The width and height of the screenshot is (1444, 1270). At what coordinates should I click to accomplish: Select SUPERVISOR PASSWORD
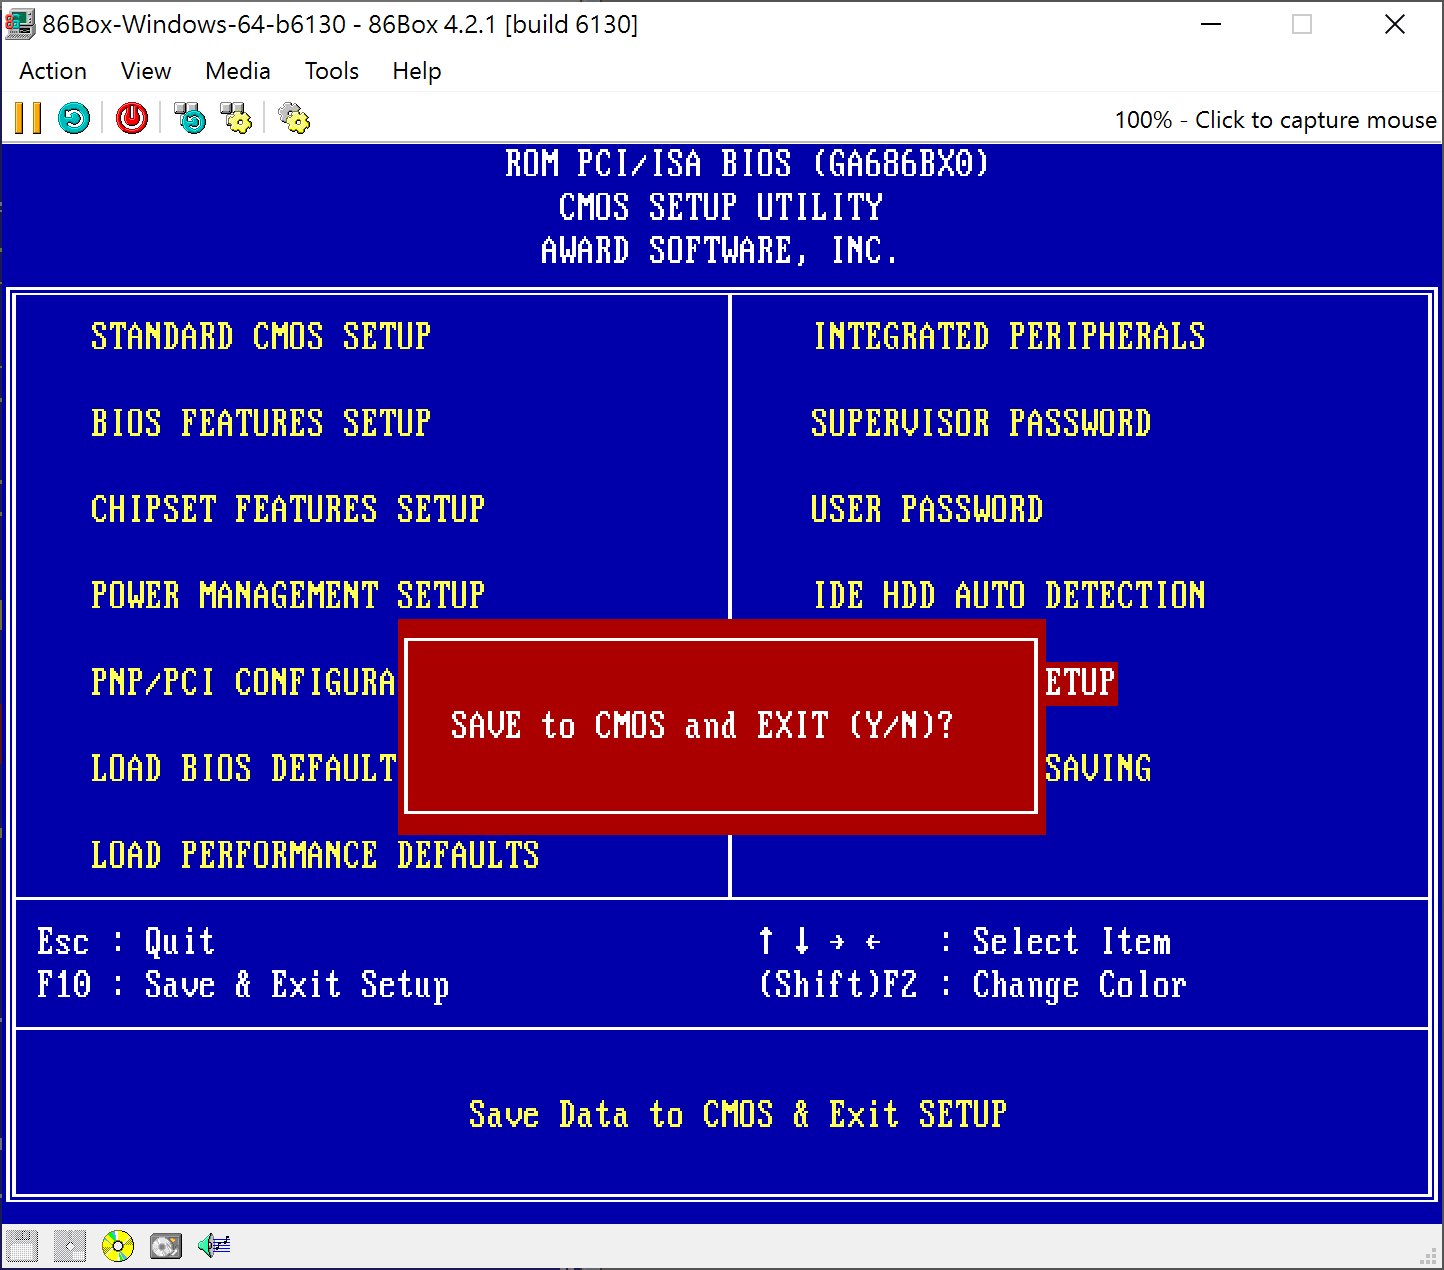[x=981, y=423]
